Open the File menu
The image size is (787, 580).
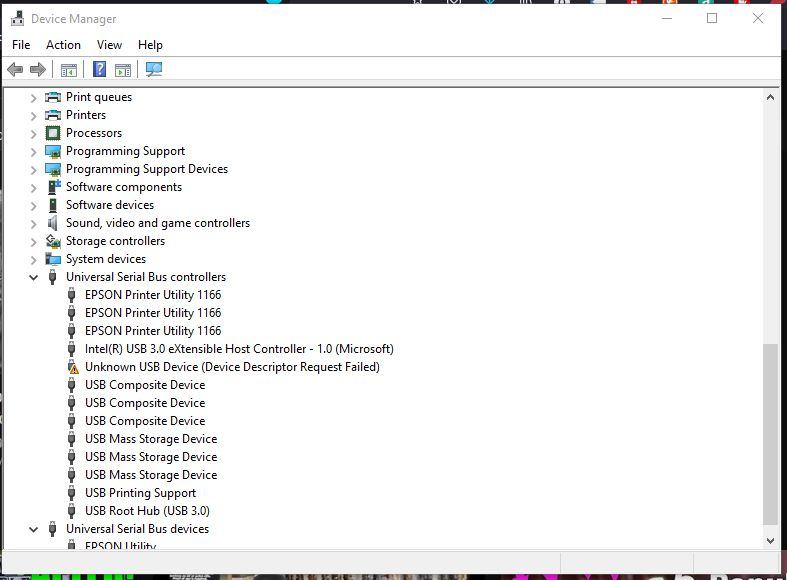pos(21,45)
